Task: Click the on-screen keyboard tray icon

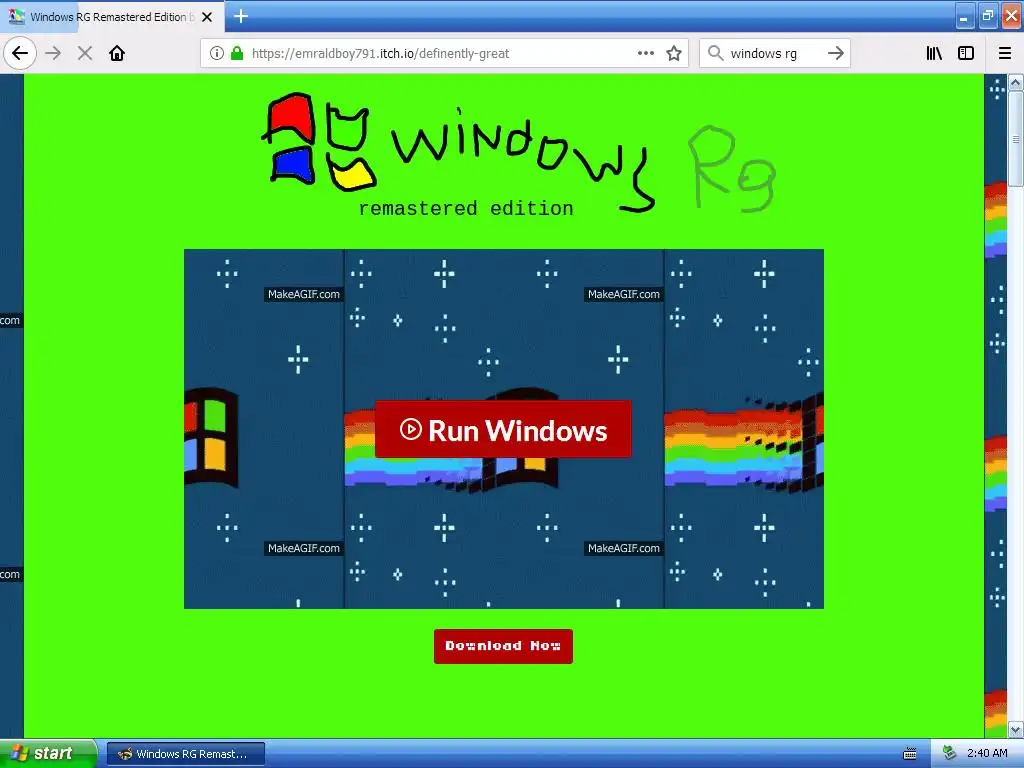Action: point(910,754)
